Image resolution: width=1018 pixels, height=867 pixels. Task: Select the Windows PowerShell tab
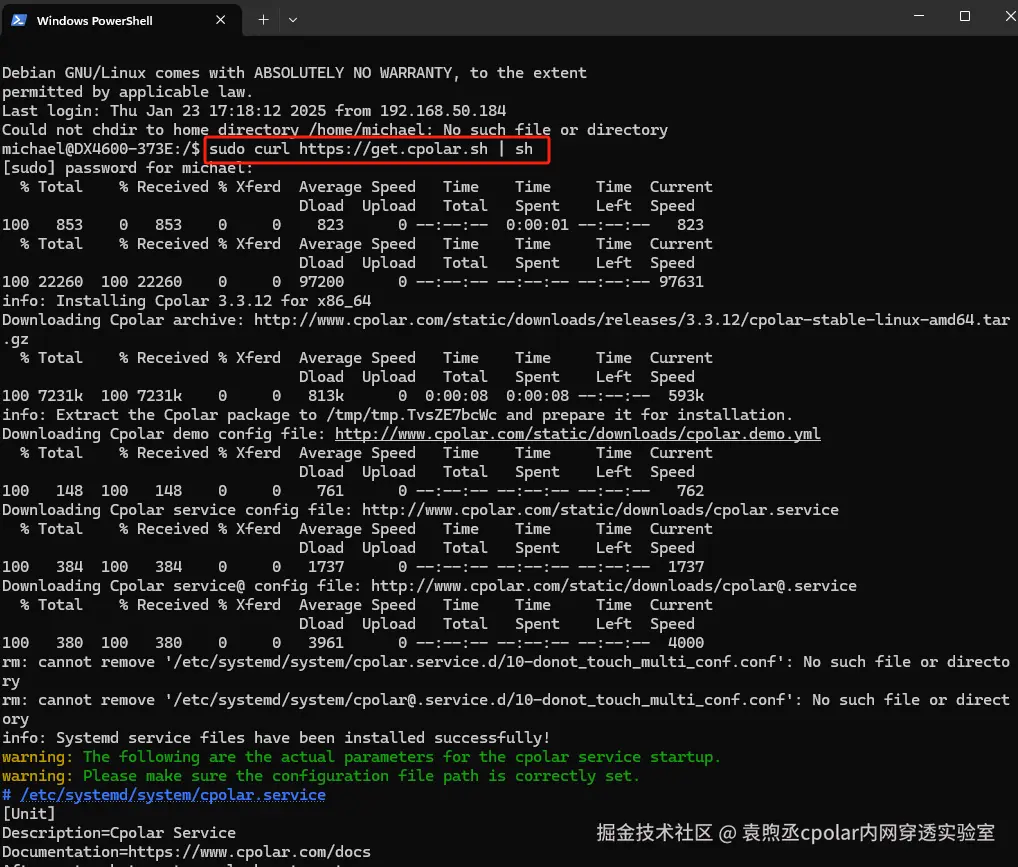pyautogui.click(x=121, y=20)
